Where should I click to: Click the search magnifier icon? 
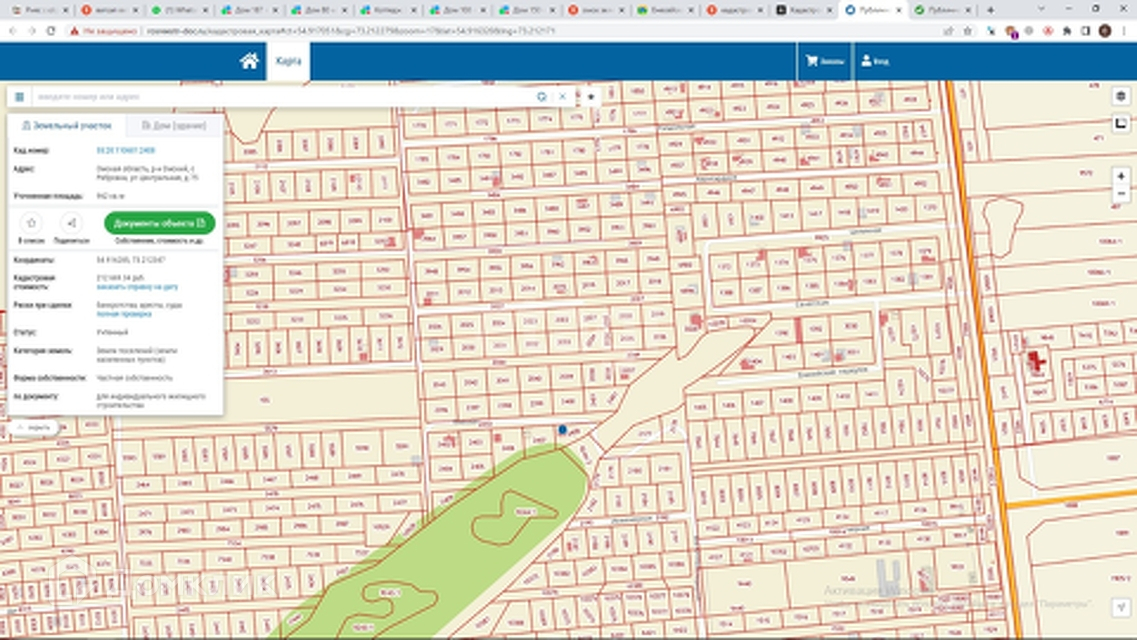[x=542, y=97]
